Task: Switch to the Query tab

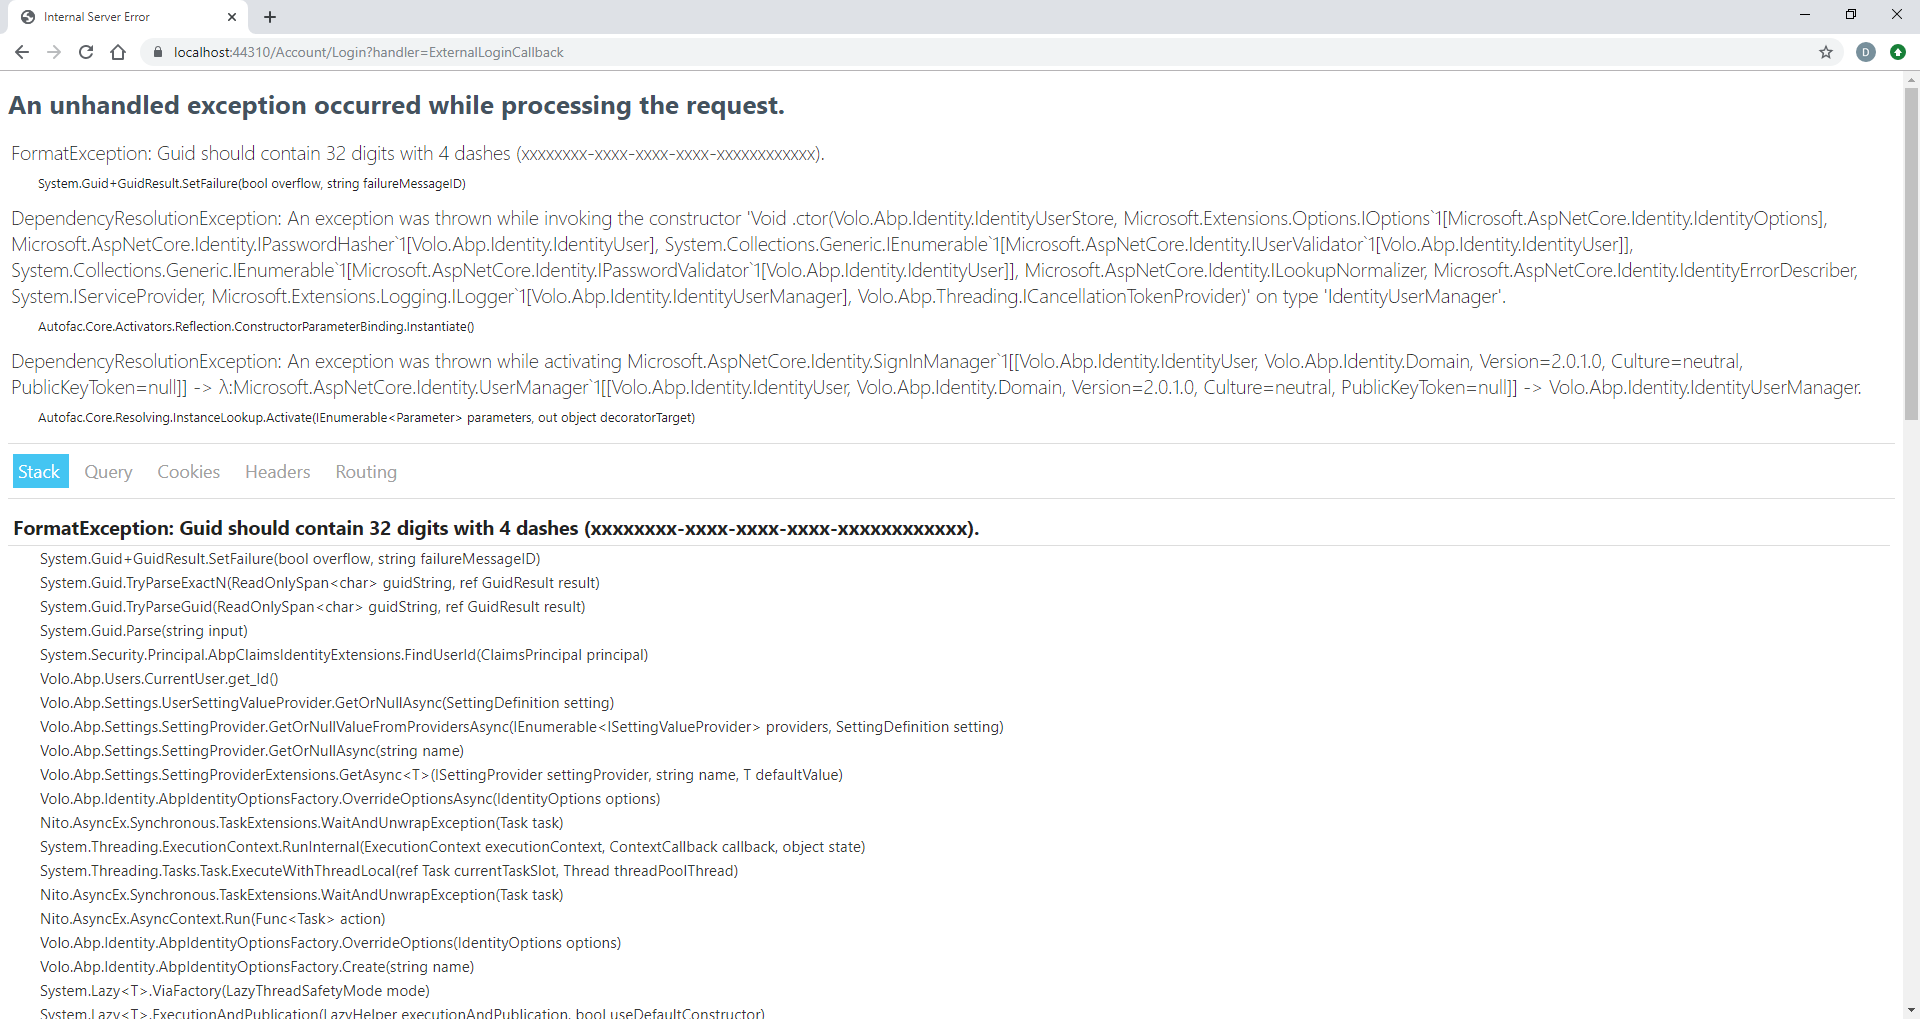Action: coord(108,471)
